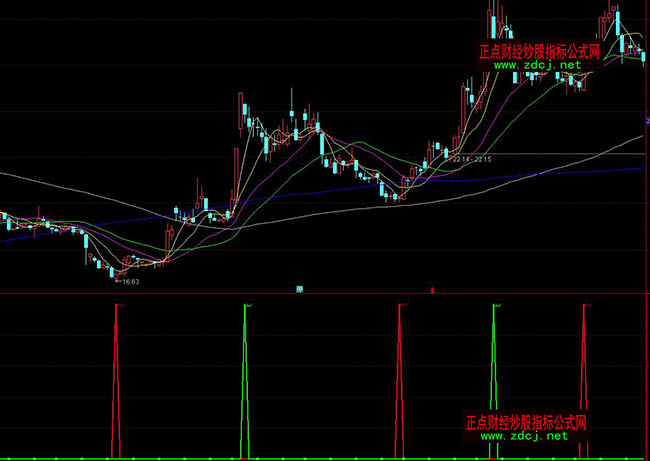Click the middle red signal spike
This screenshot has width=650, height=461.
pos(400,380)
